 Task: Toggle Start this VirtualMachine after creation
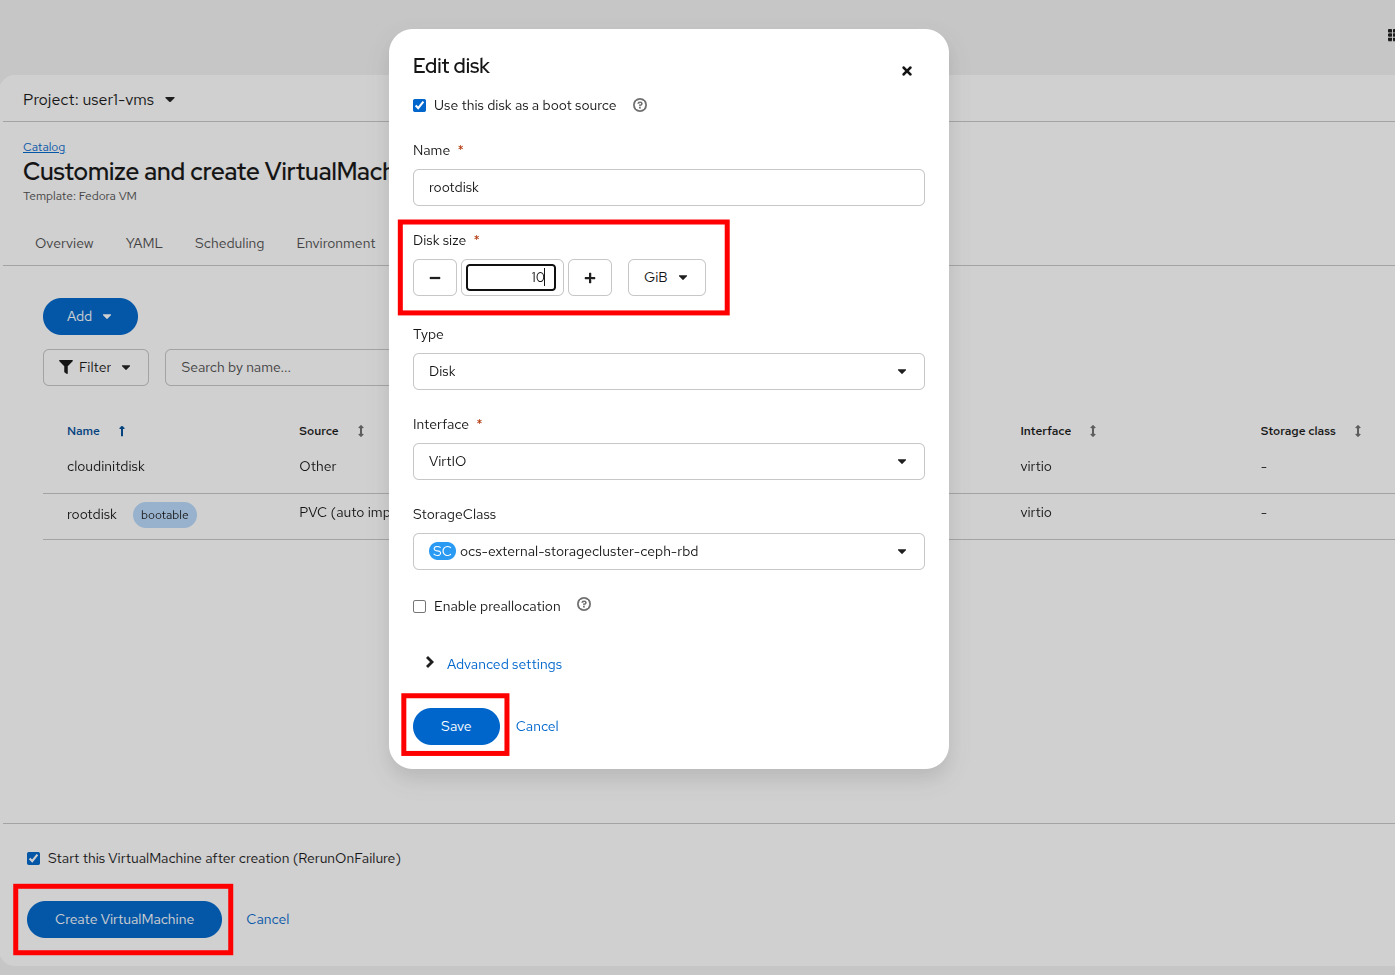coord(34,859)
